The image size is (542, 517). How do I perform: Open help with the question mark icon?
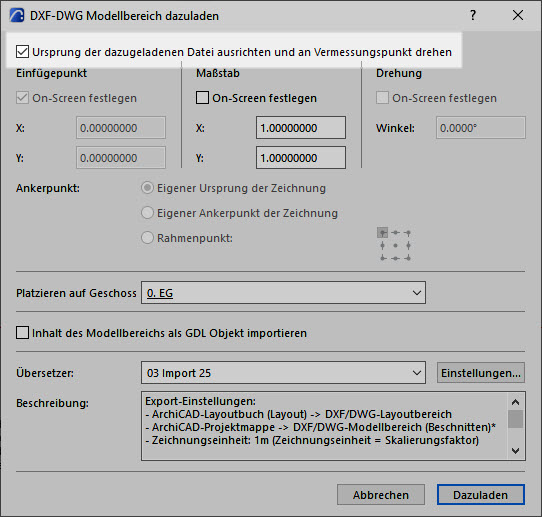coord(473,15)
